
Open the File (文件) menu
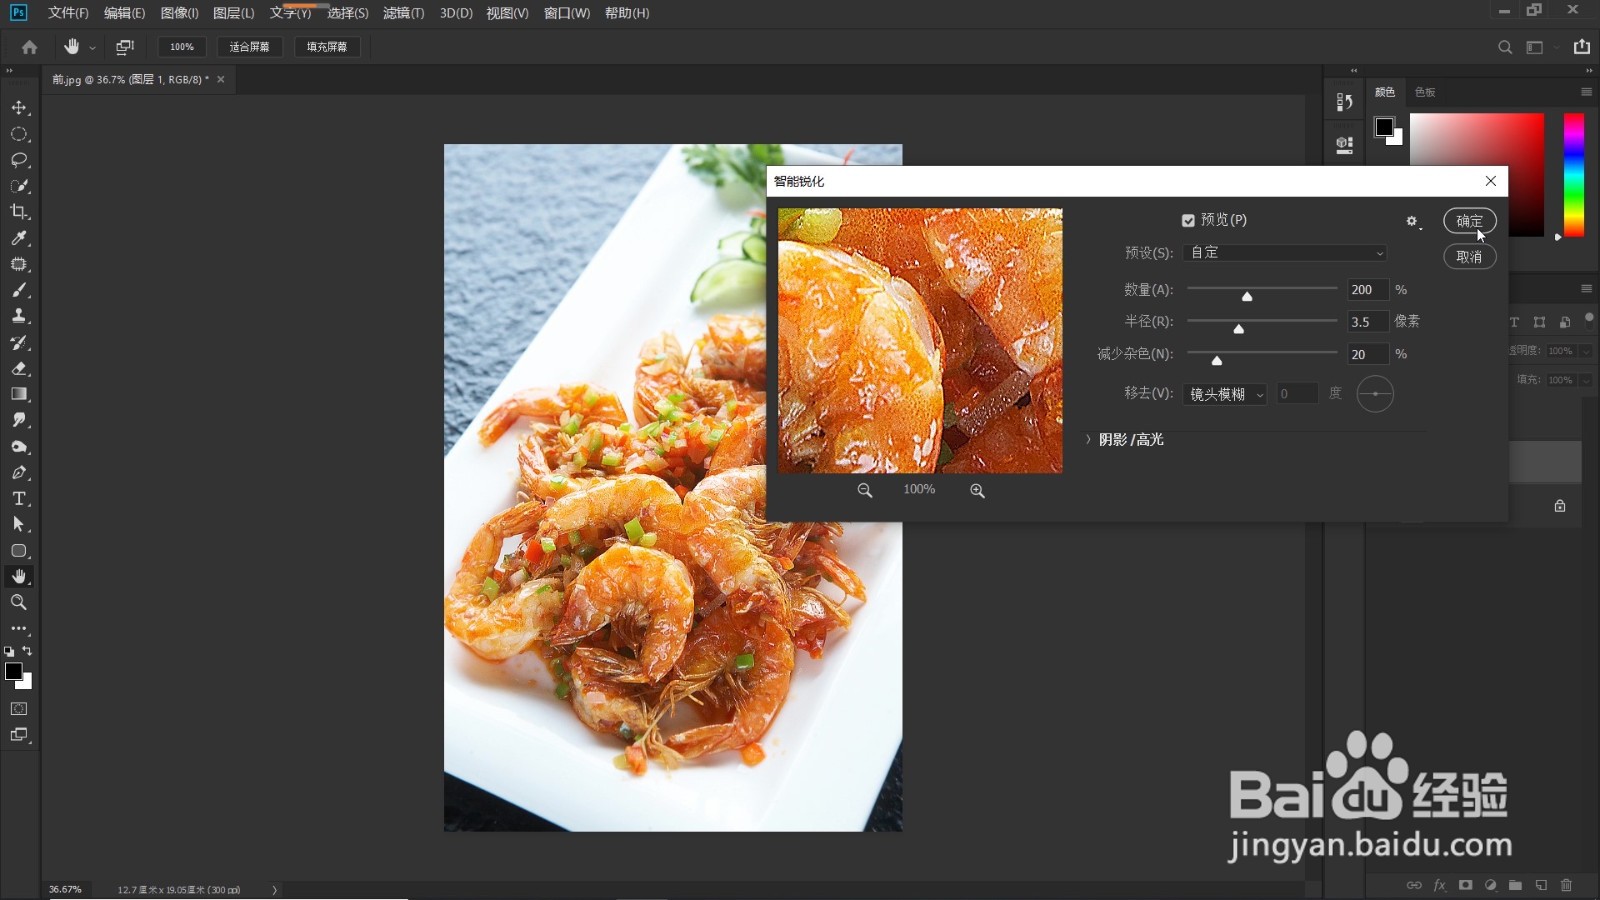[68, 13]
